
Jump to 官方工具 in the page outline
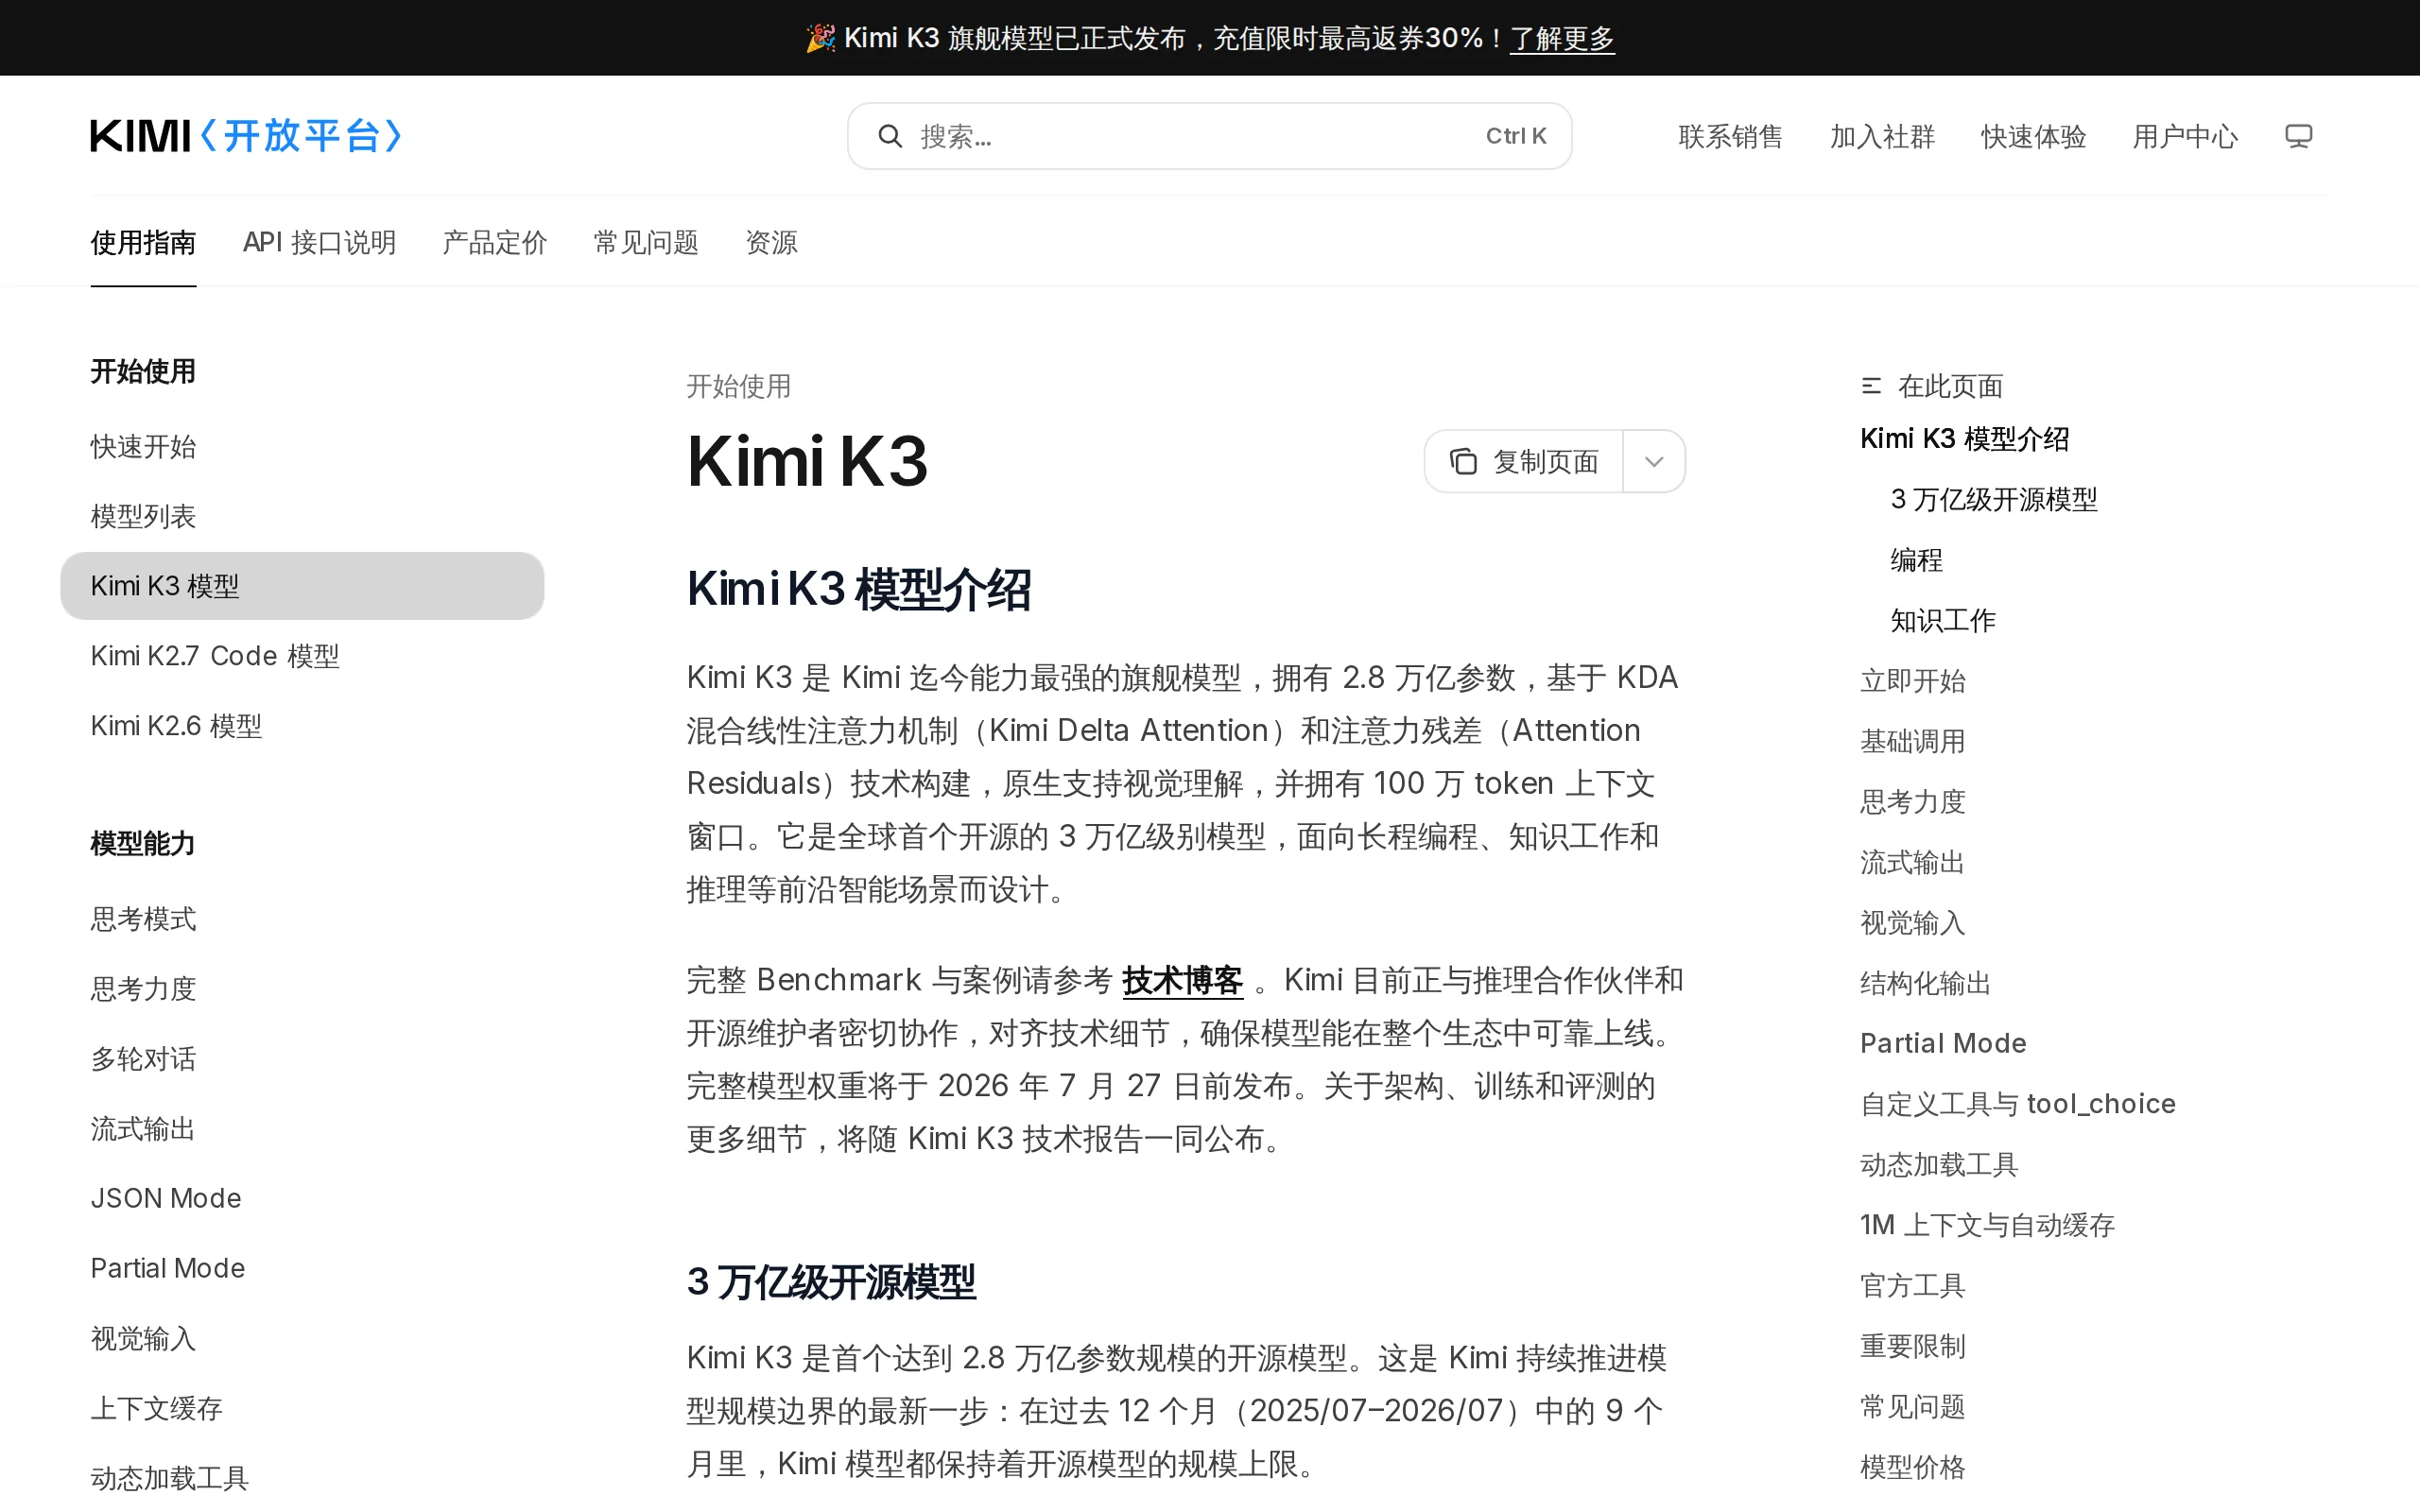(1912, 1285)
